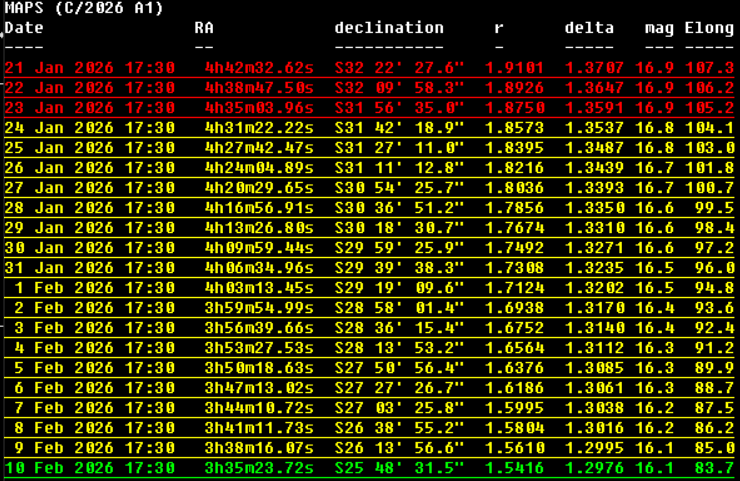Select the green 10 Feb 2026 date entry
Image resolution: width=740 pixels, height=481 pixels.
click(x=90, y=468)
